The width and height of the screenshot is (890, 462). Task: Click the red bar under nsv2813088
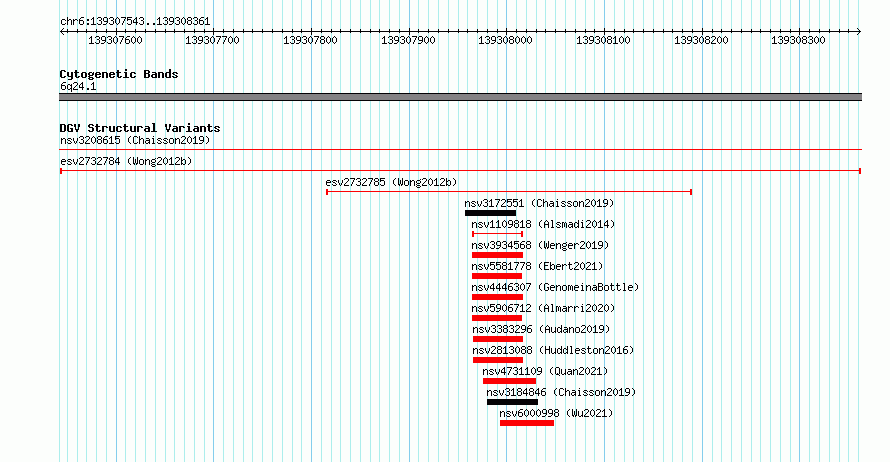498,360
